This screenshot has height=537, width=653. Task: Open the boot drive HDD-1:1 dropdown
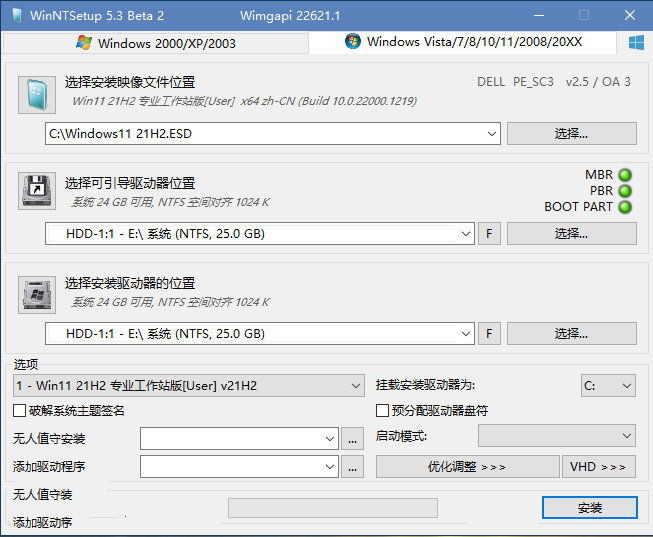(x=466, y=234)
